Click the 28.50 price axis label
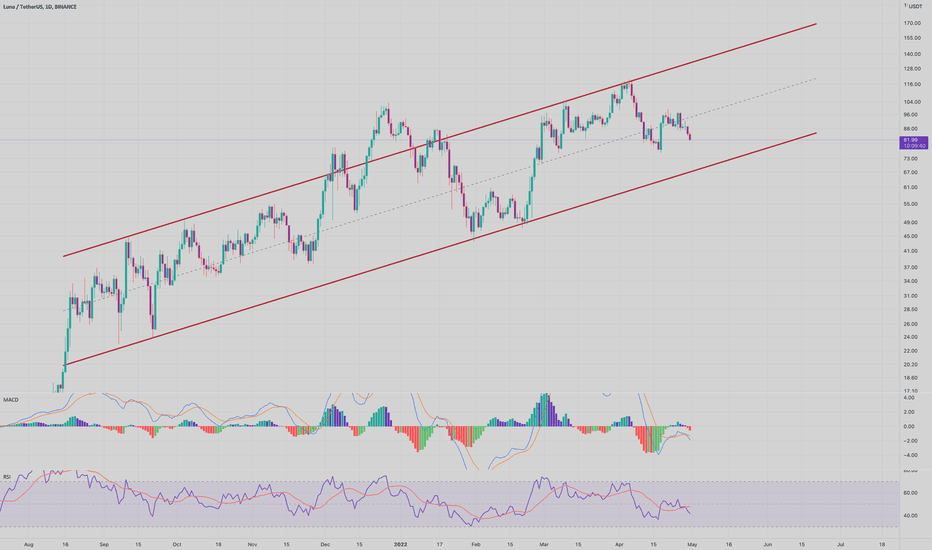This screenshot has width=932, height=550. click(911, 310)
